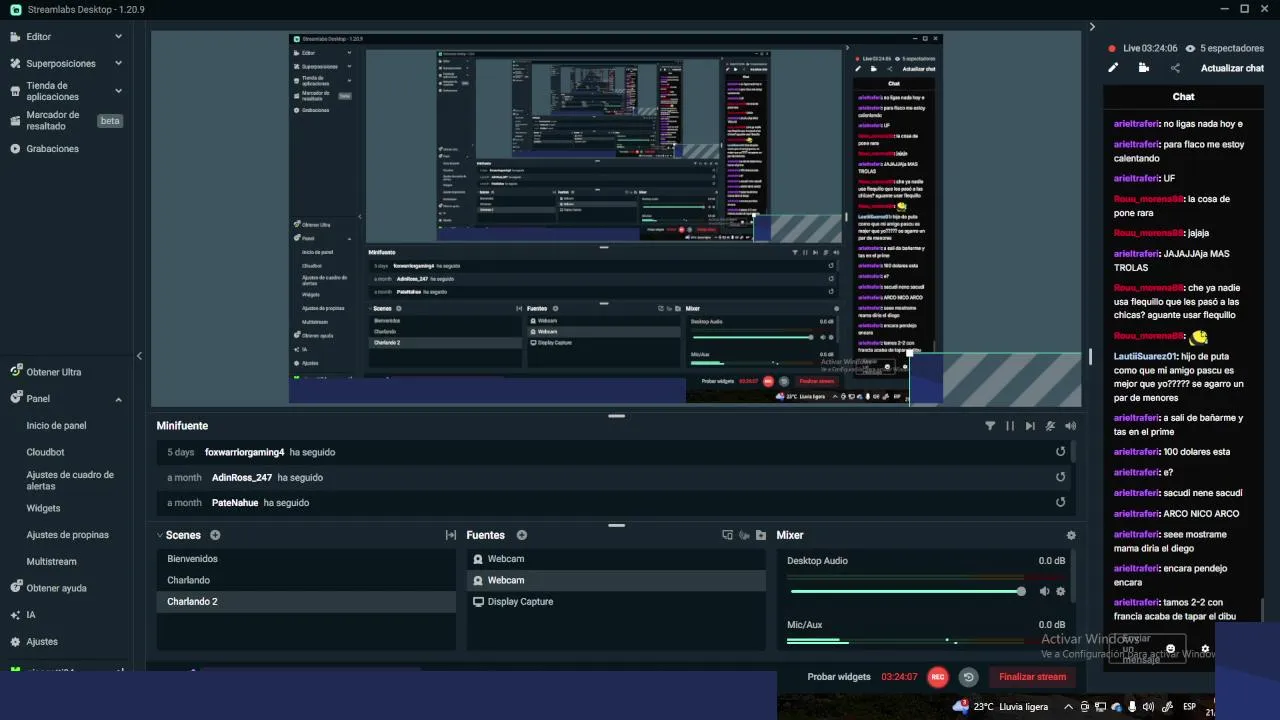Open Cloudbot settings
Viewport: 1280px width, 720px height.
pyautogui.click(x=45, y=452)
